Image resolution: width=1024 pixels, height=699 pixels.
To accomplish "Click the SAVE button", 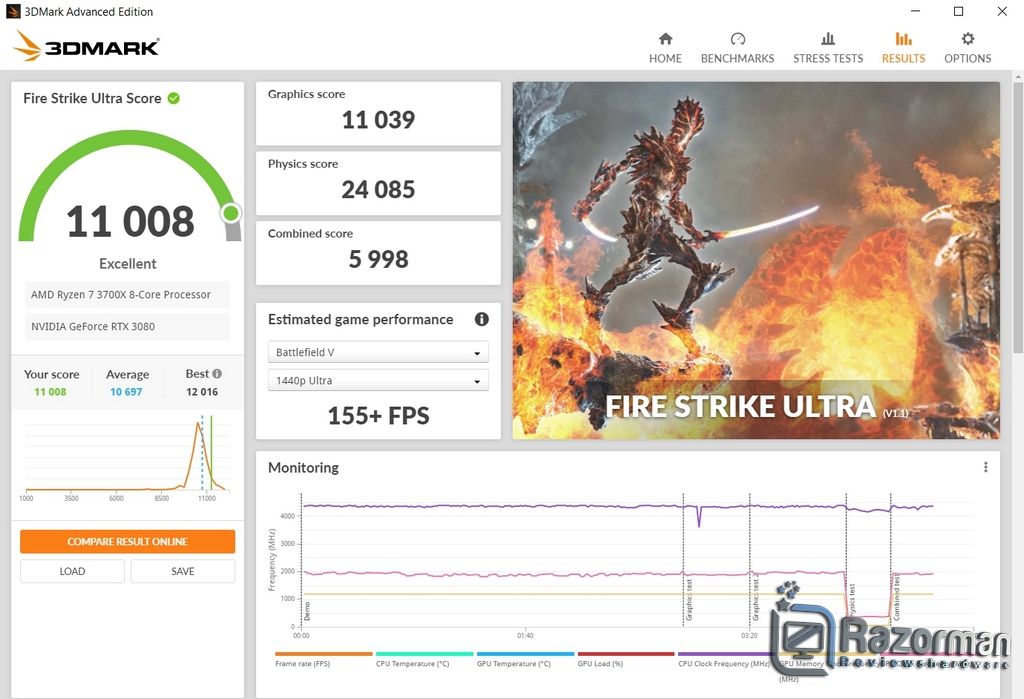I will 183,571.
